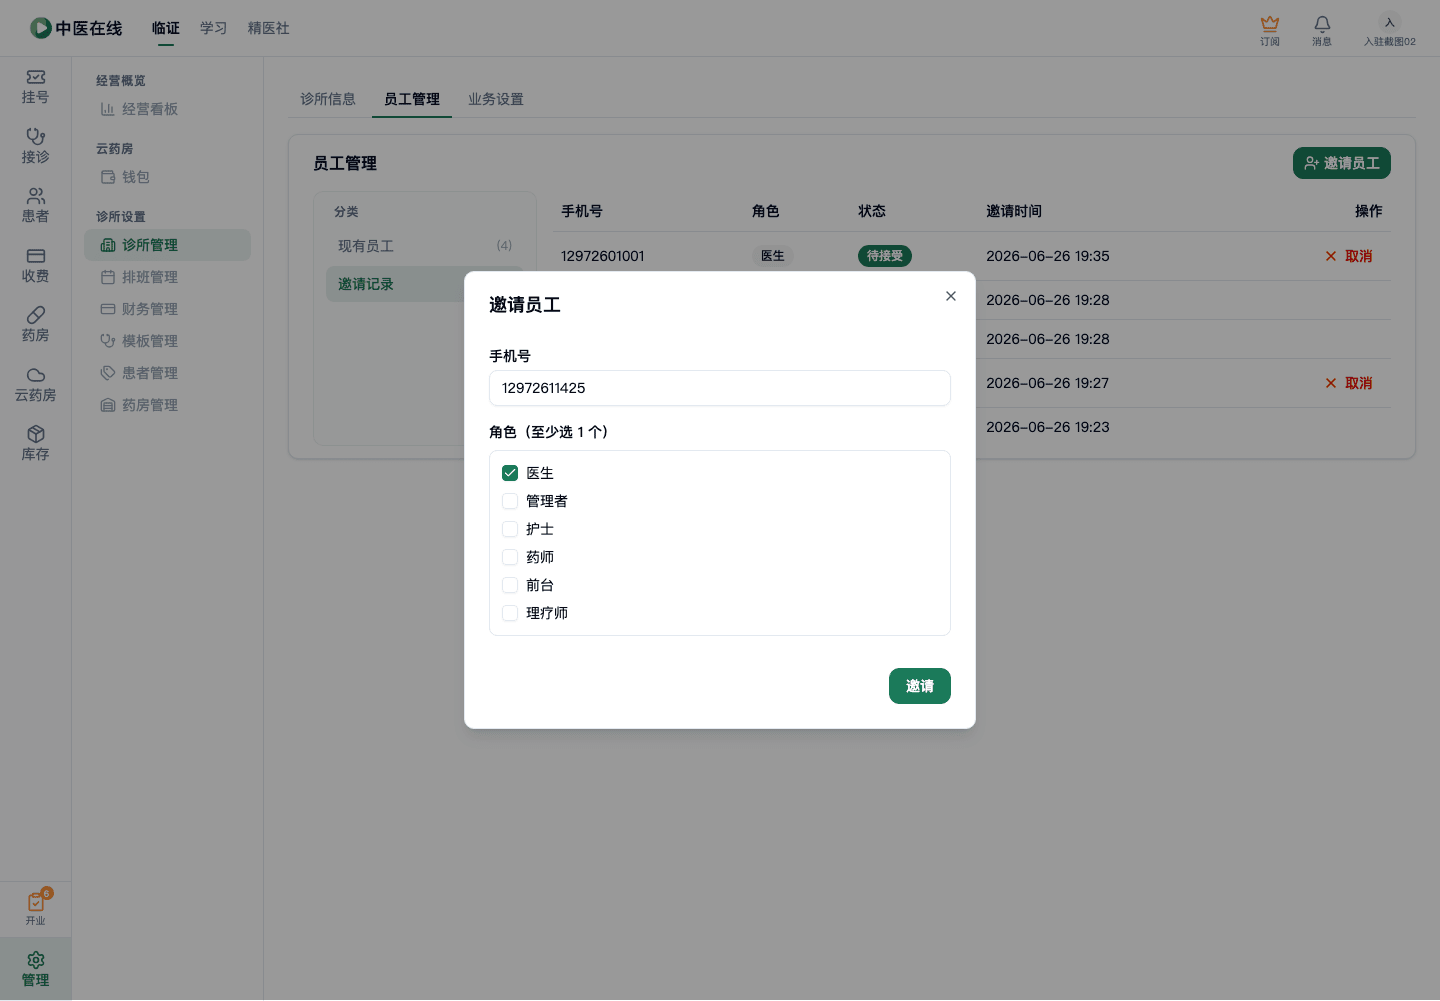Click the 医生 role tag in table

click(x=773, y=256)
